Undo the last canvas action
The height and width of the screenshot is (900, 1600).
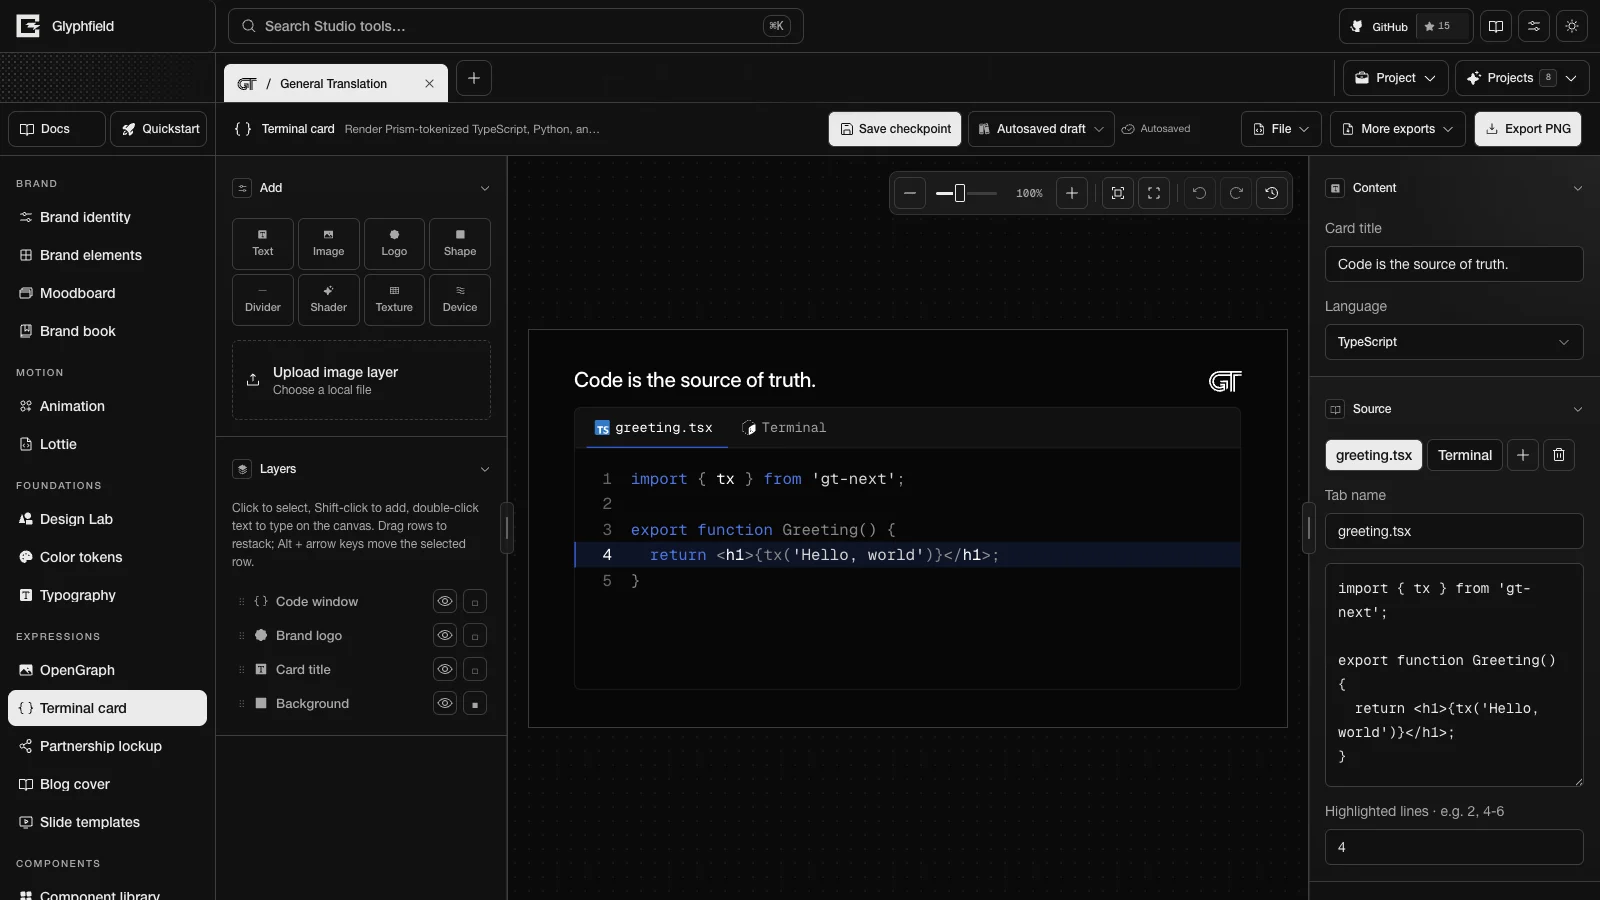click(1200, 193)
